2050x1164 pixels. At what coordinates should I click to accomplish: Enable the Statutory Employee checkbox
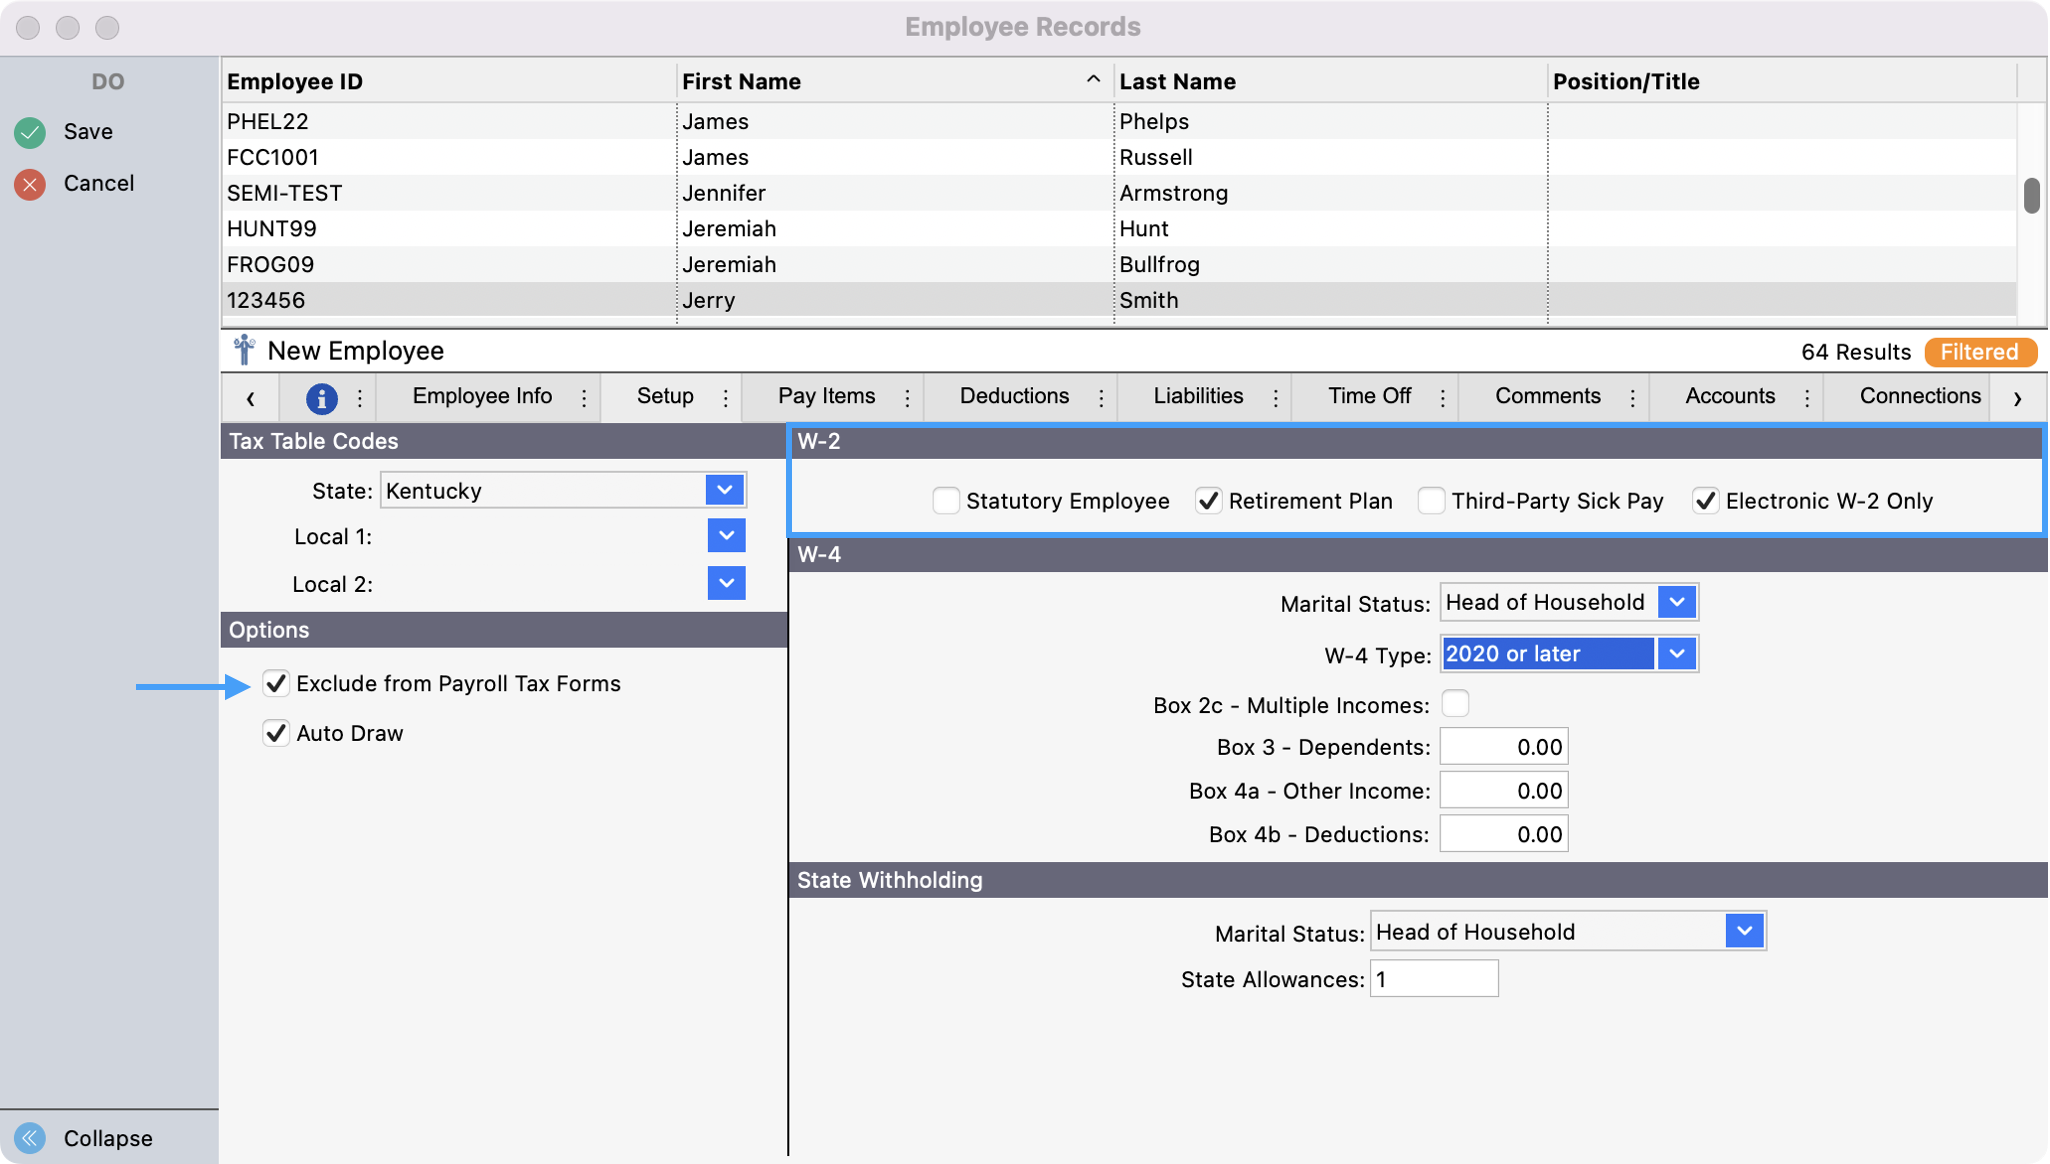coord(946,501)
